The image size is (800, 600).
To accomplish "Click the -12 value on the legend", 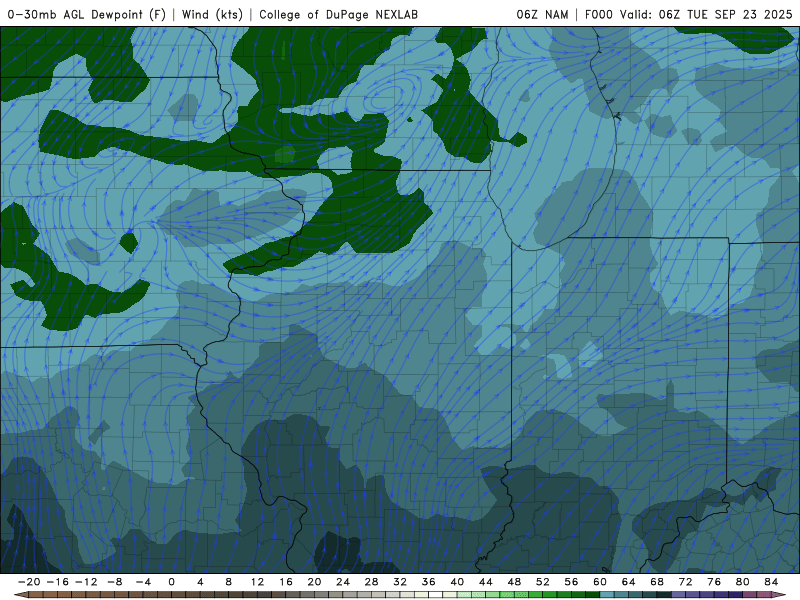I will coord(86,582).
